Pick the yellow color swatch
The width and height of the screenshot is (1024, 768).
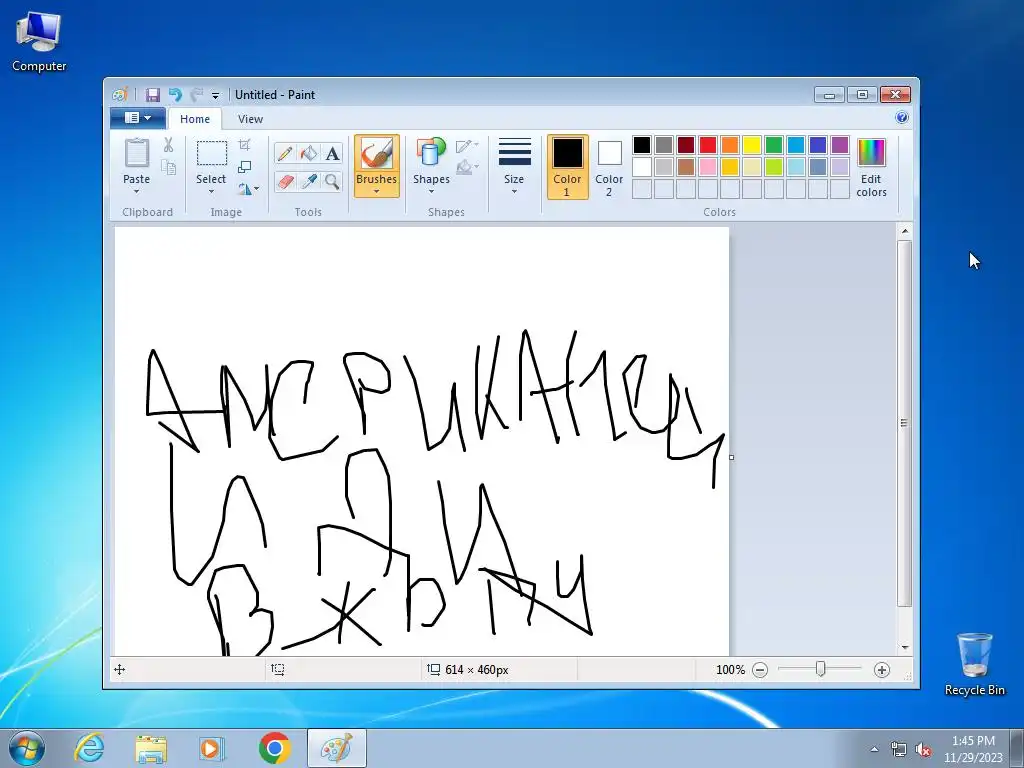(x=752, y=145)
